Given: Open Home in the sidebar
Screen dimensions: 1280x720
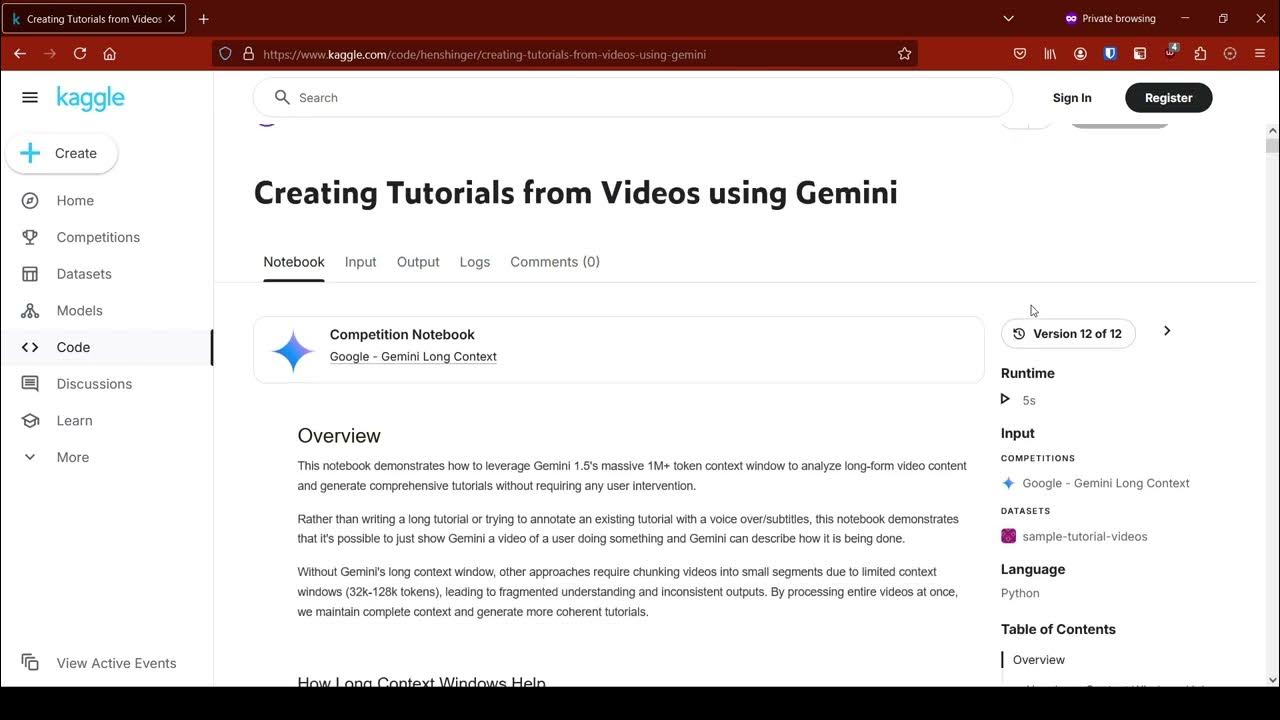Looking at the screenshot, I should (x=75, y=200).
